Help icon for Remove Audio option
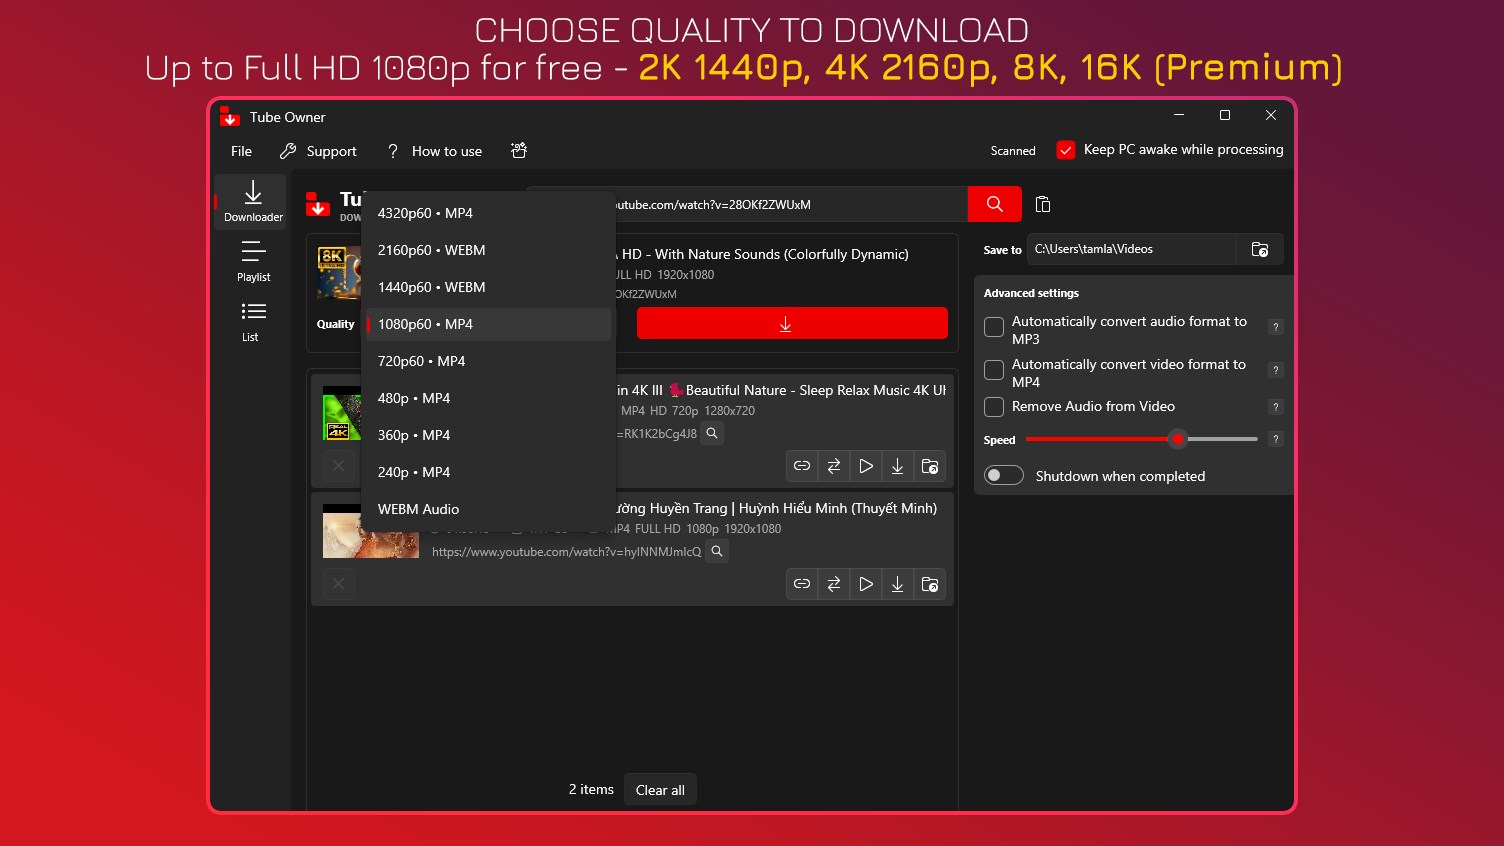This screenshot has width=1504, height=846. [1276, 407]
